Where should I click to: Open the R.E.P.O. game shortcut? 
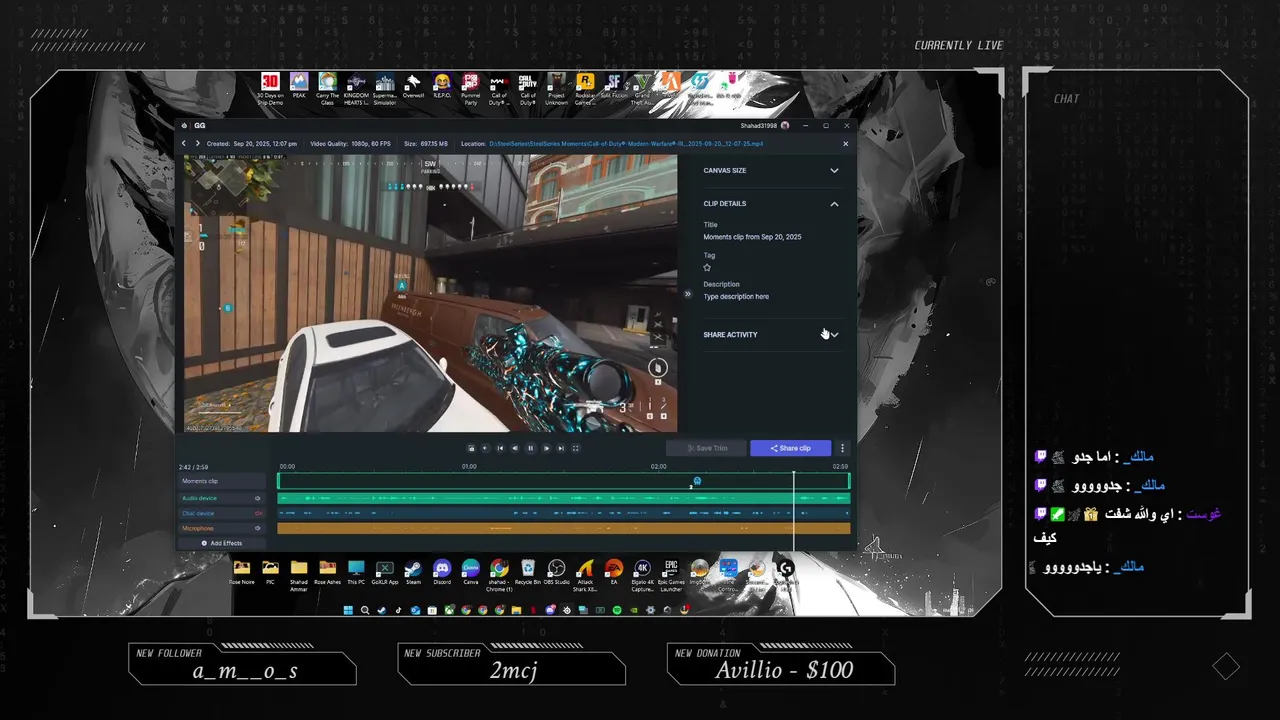coord(442,88)
